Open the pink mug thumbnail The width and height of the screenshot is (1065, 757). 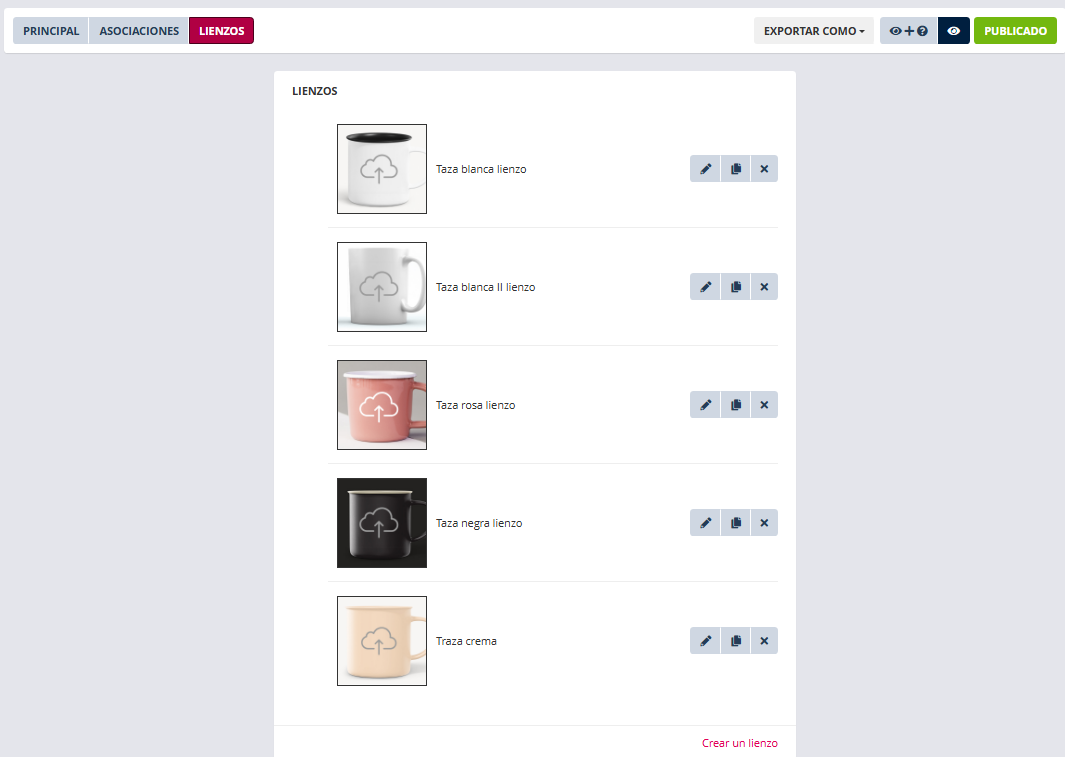point(382,405)
